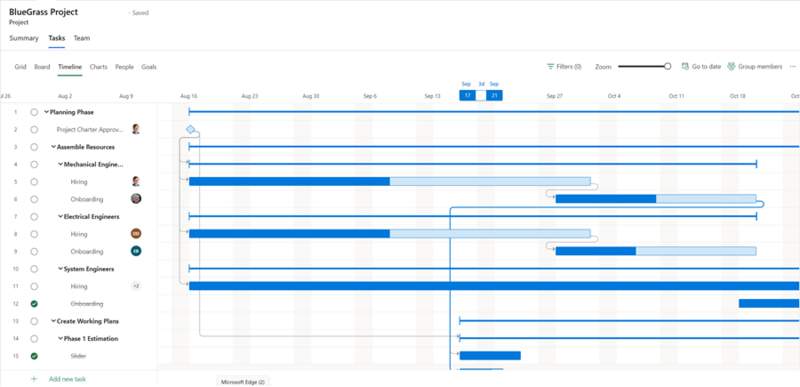800x387 pixels.
Task: Click the assignee avatar on row 6 Onboarding
Action: (x=136, y=199)
